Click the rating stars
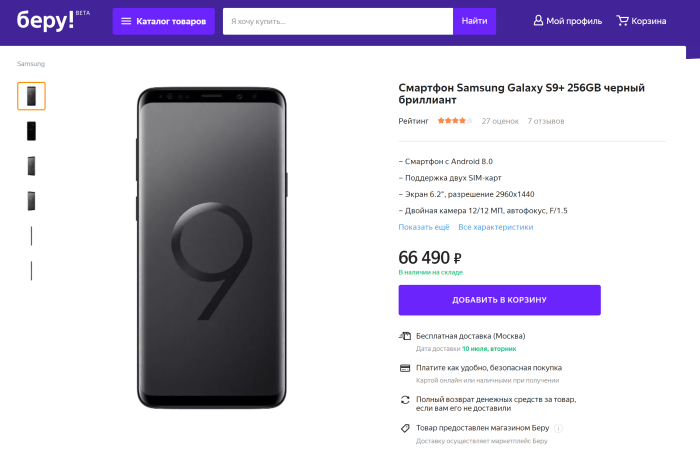 click(455, 121)
